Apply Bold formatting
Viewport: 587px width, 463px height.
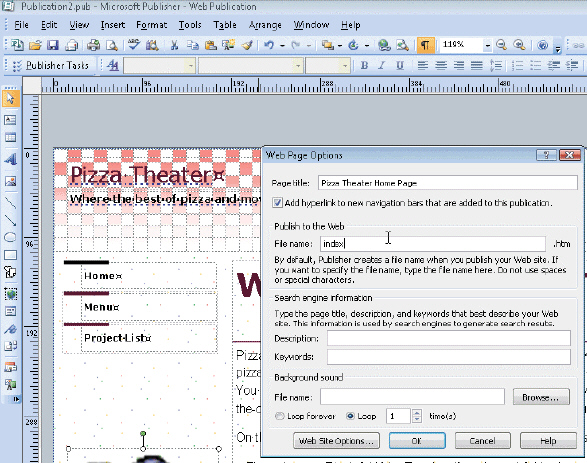tap(364, 66)
